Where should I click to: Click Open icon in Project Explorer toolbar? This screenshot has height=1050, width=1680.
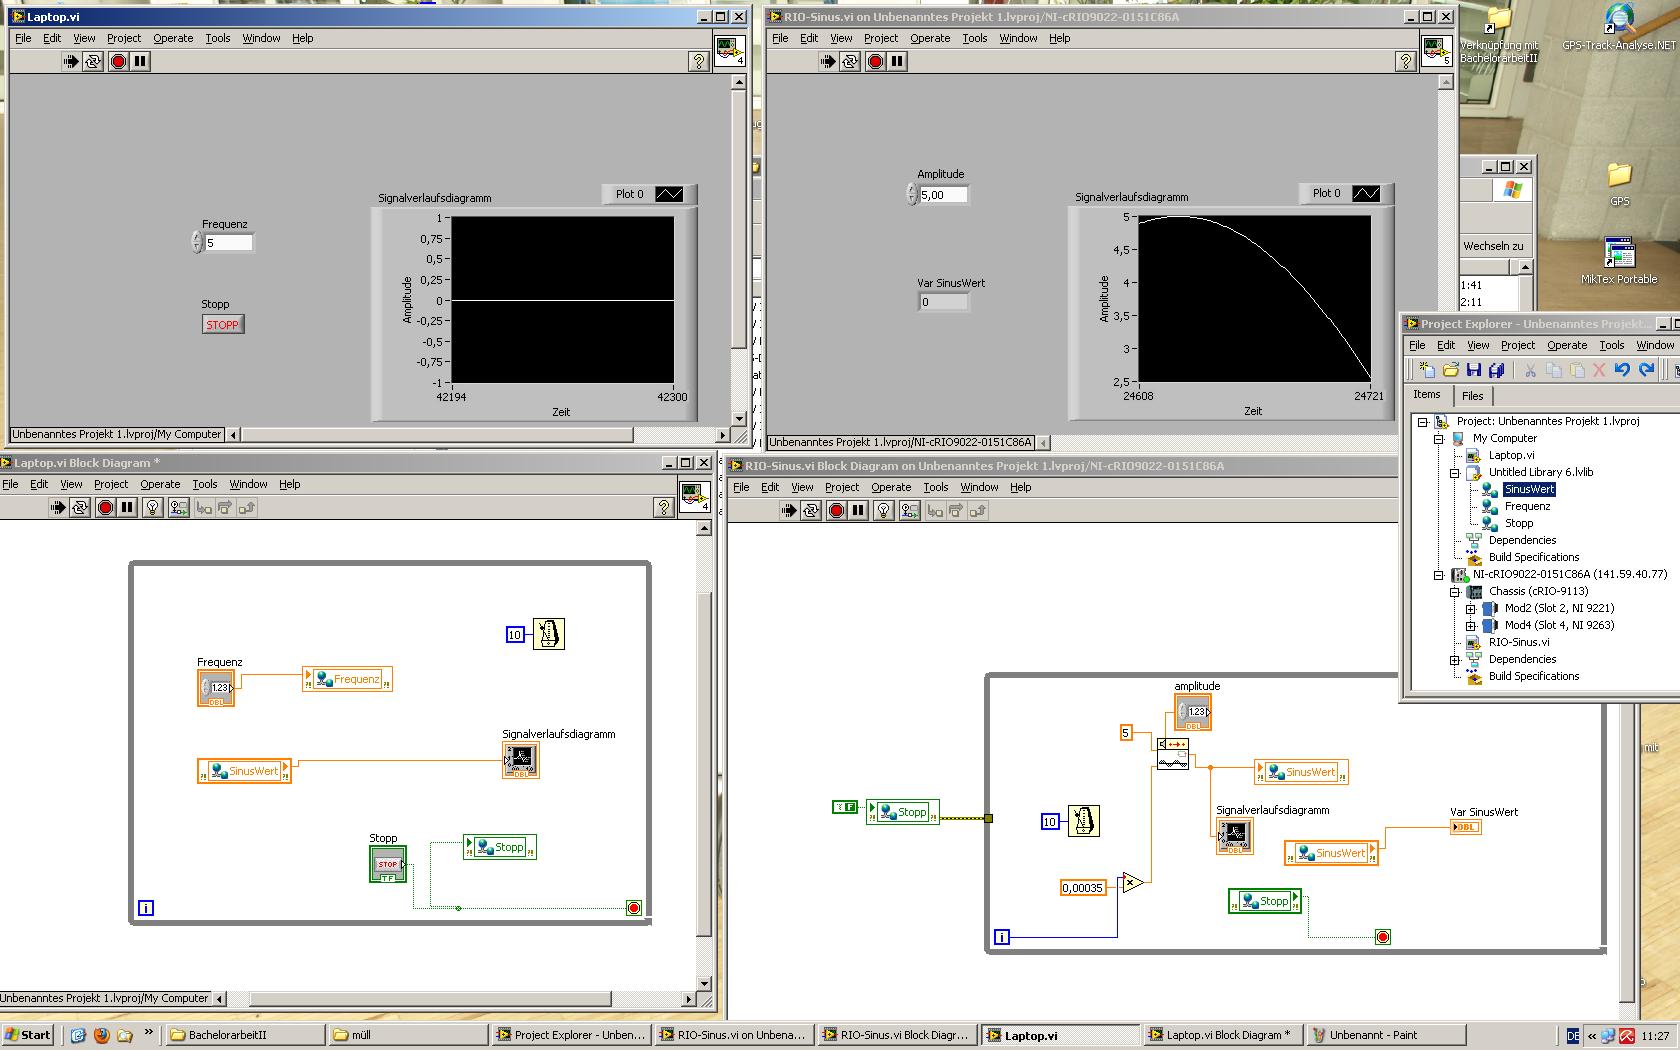pos(1450,370)
